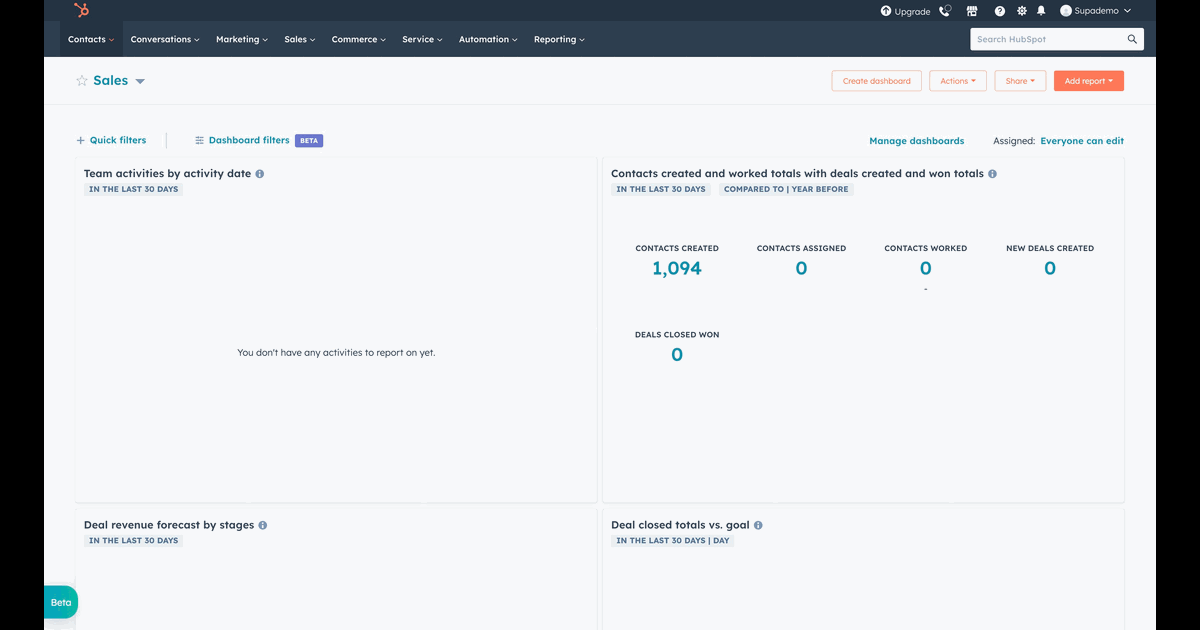Click Manage dashboards link
The width and height of the screenshot is (1200, 630).
[x=917, y=141]
